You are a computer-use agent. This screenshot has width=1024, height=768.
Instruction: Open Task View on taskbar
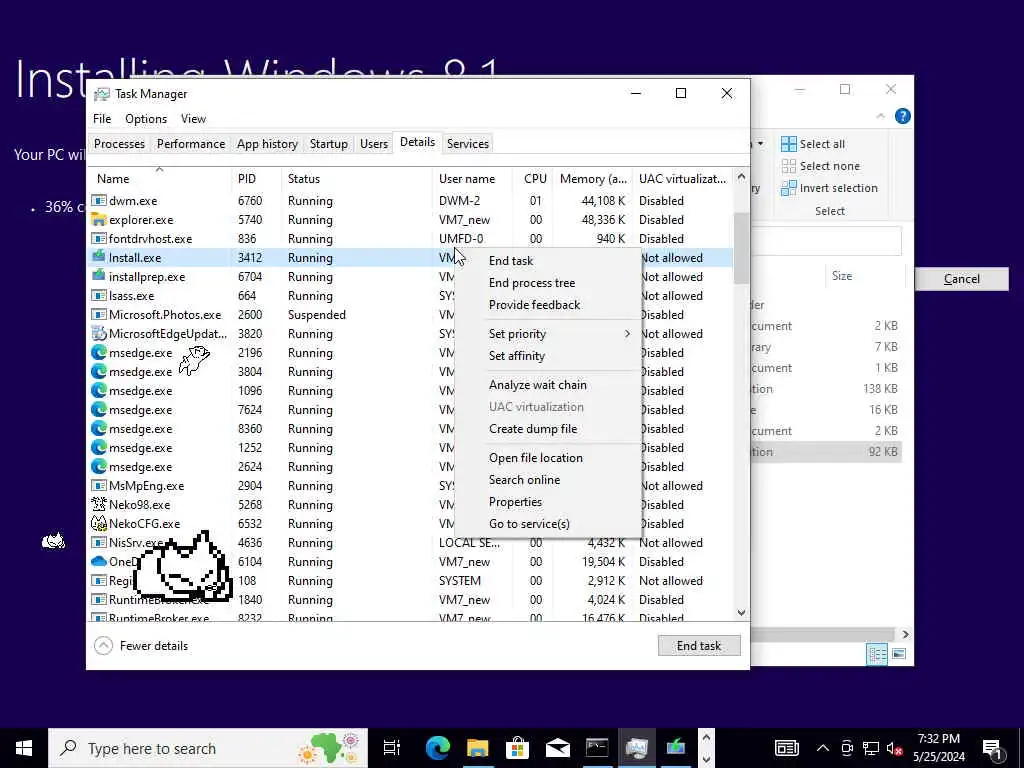391,748
